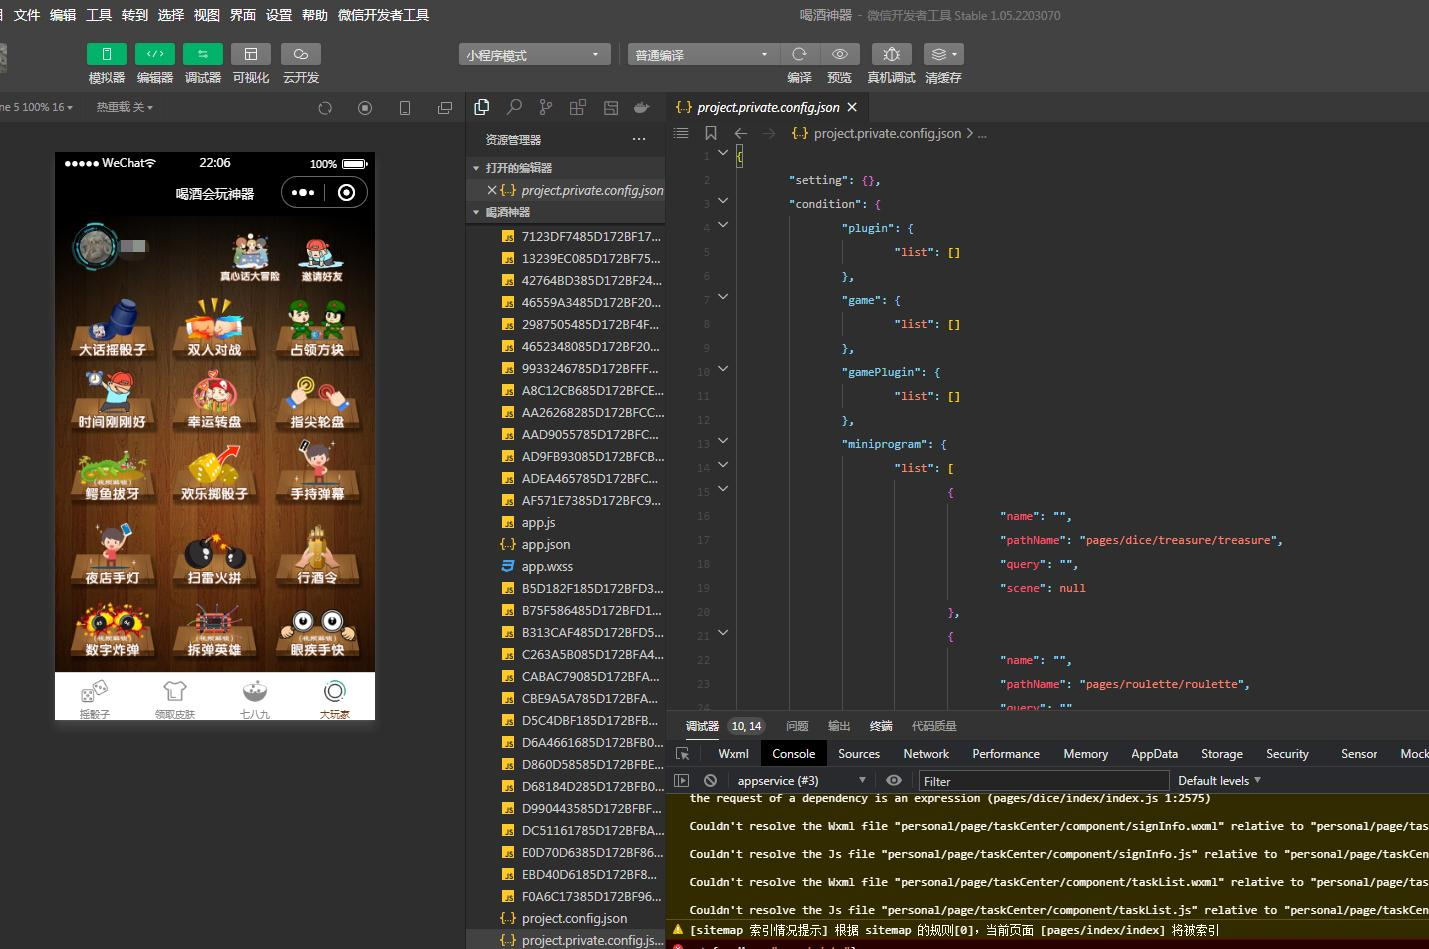Tap 幸运转盘 game in simulator
This screenshot has width=1429, height=949.
[214, 402]
